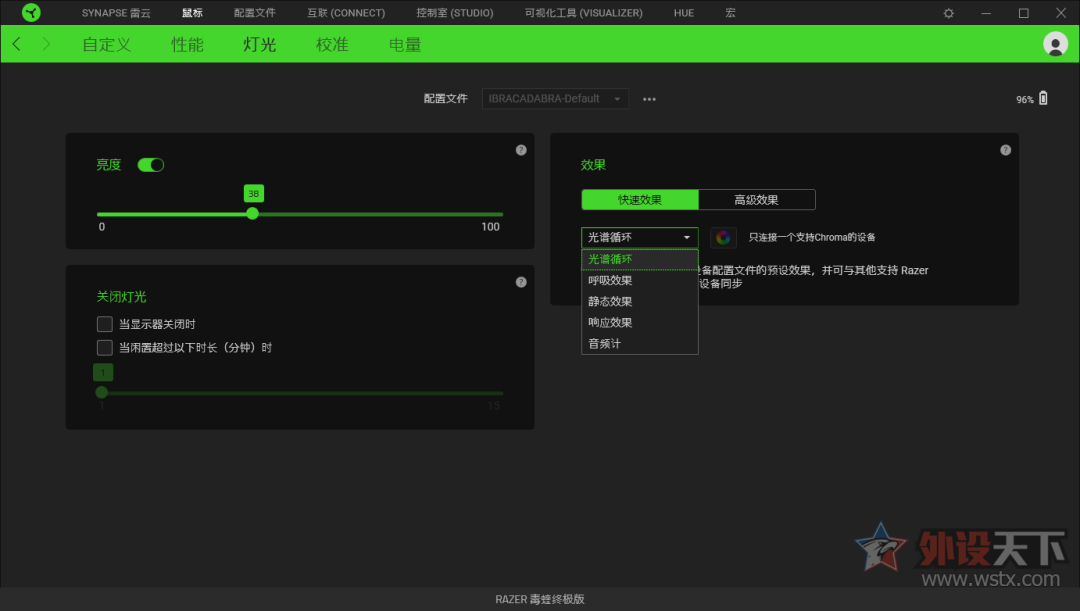Switch to 自定义 tab

(107, 45)
